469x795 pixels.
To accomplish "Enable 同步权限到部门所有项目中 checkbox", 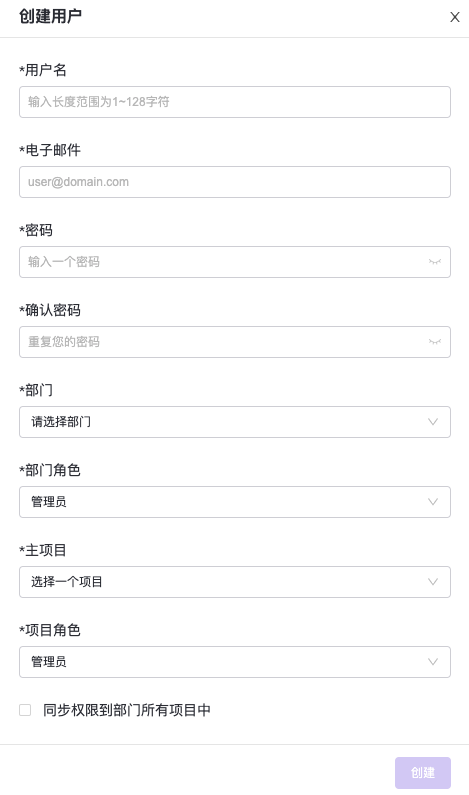I will coord(25,710).
